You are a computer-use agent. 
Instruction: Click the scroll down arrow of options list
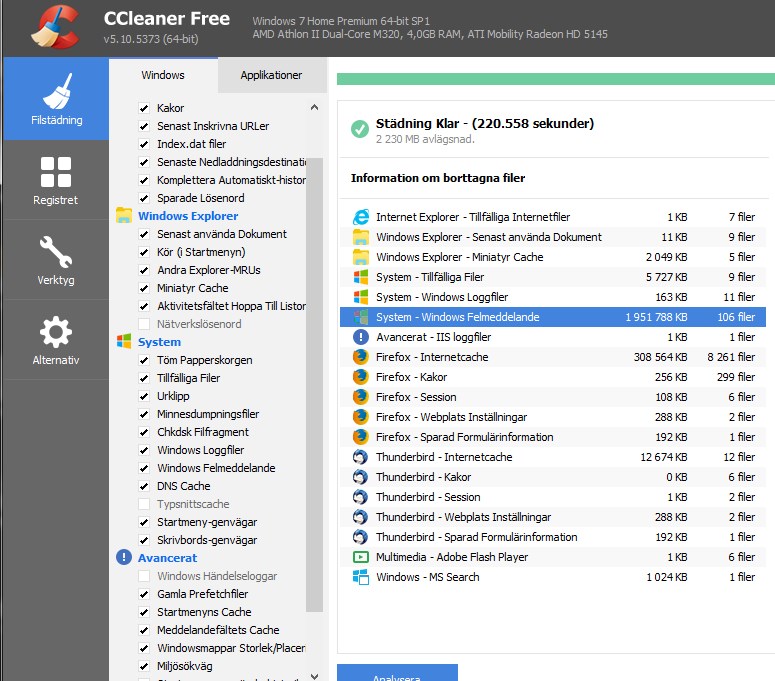(314, 676)
